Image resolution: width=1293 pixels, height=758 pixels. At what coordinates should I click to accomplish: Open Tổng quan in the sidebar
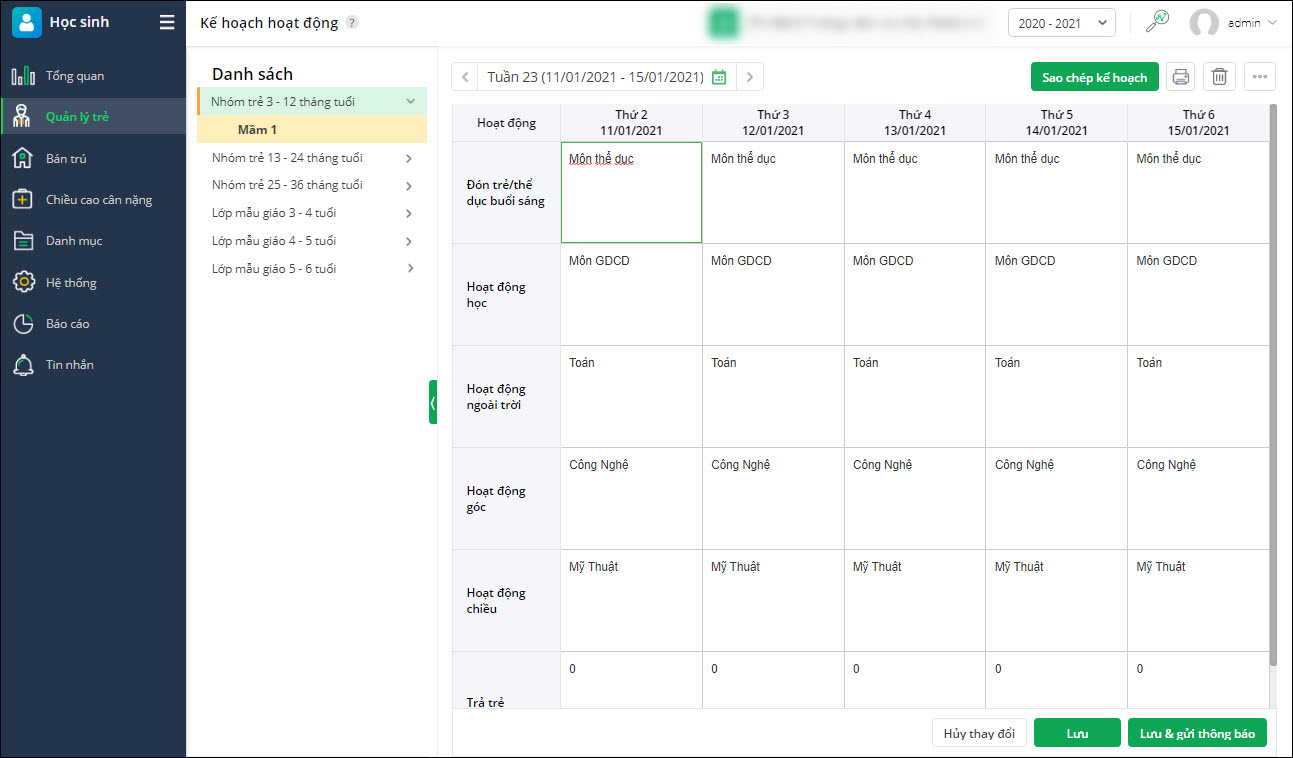pyautogui.click(x=93, y=76)
